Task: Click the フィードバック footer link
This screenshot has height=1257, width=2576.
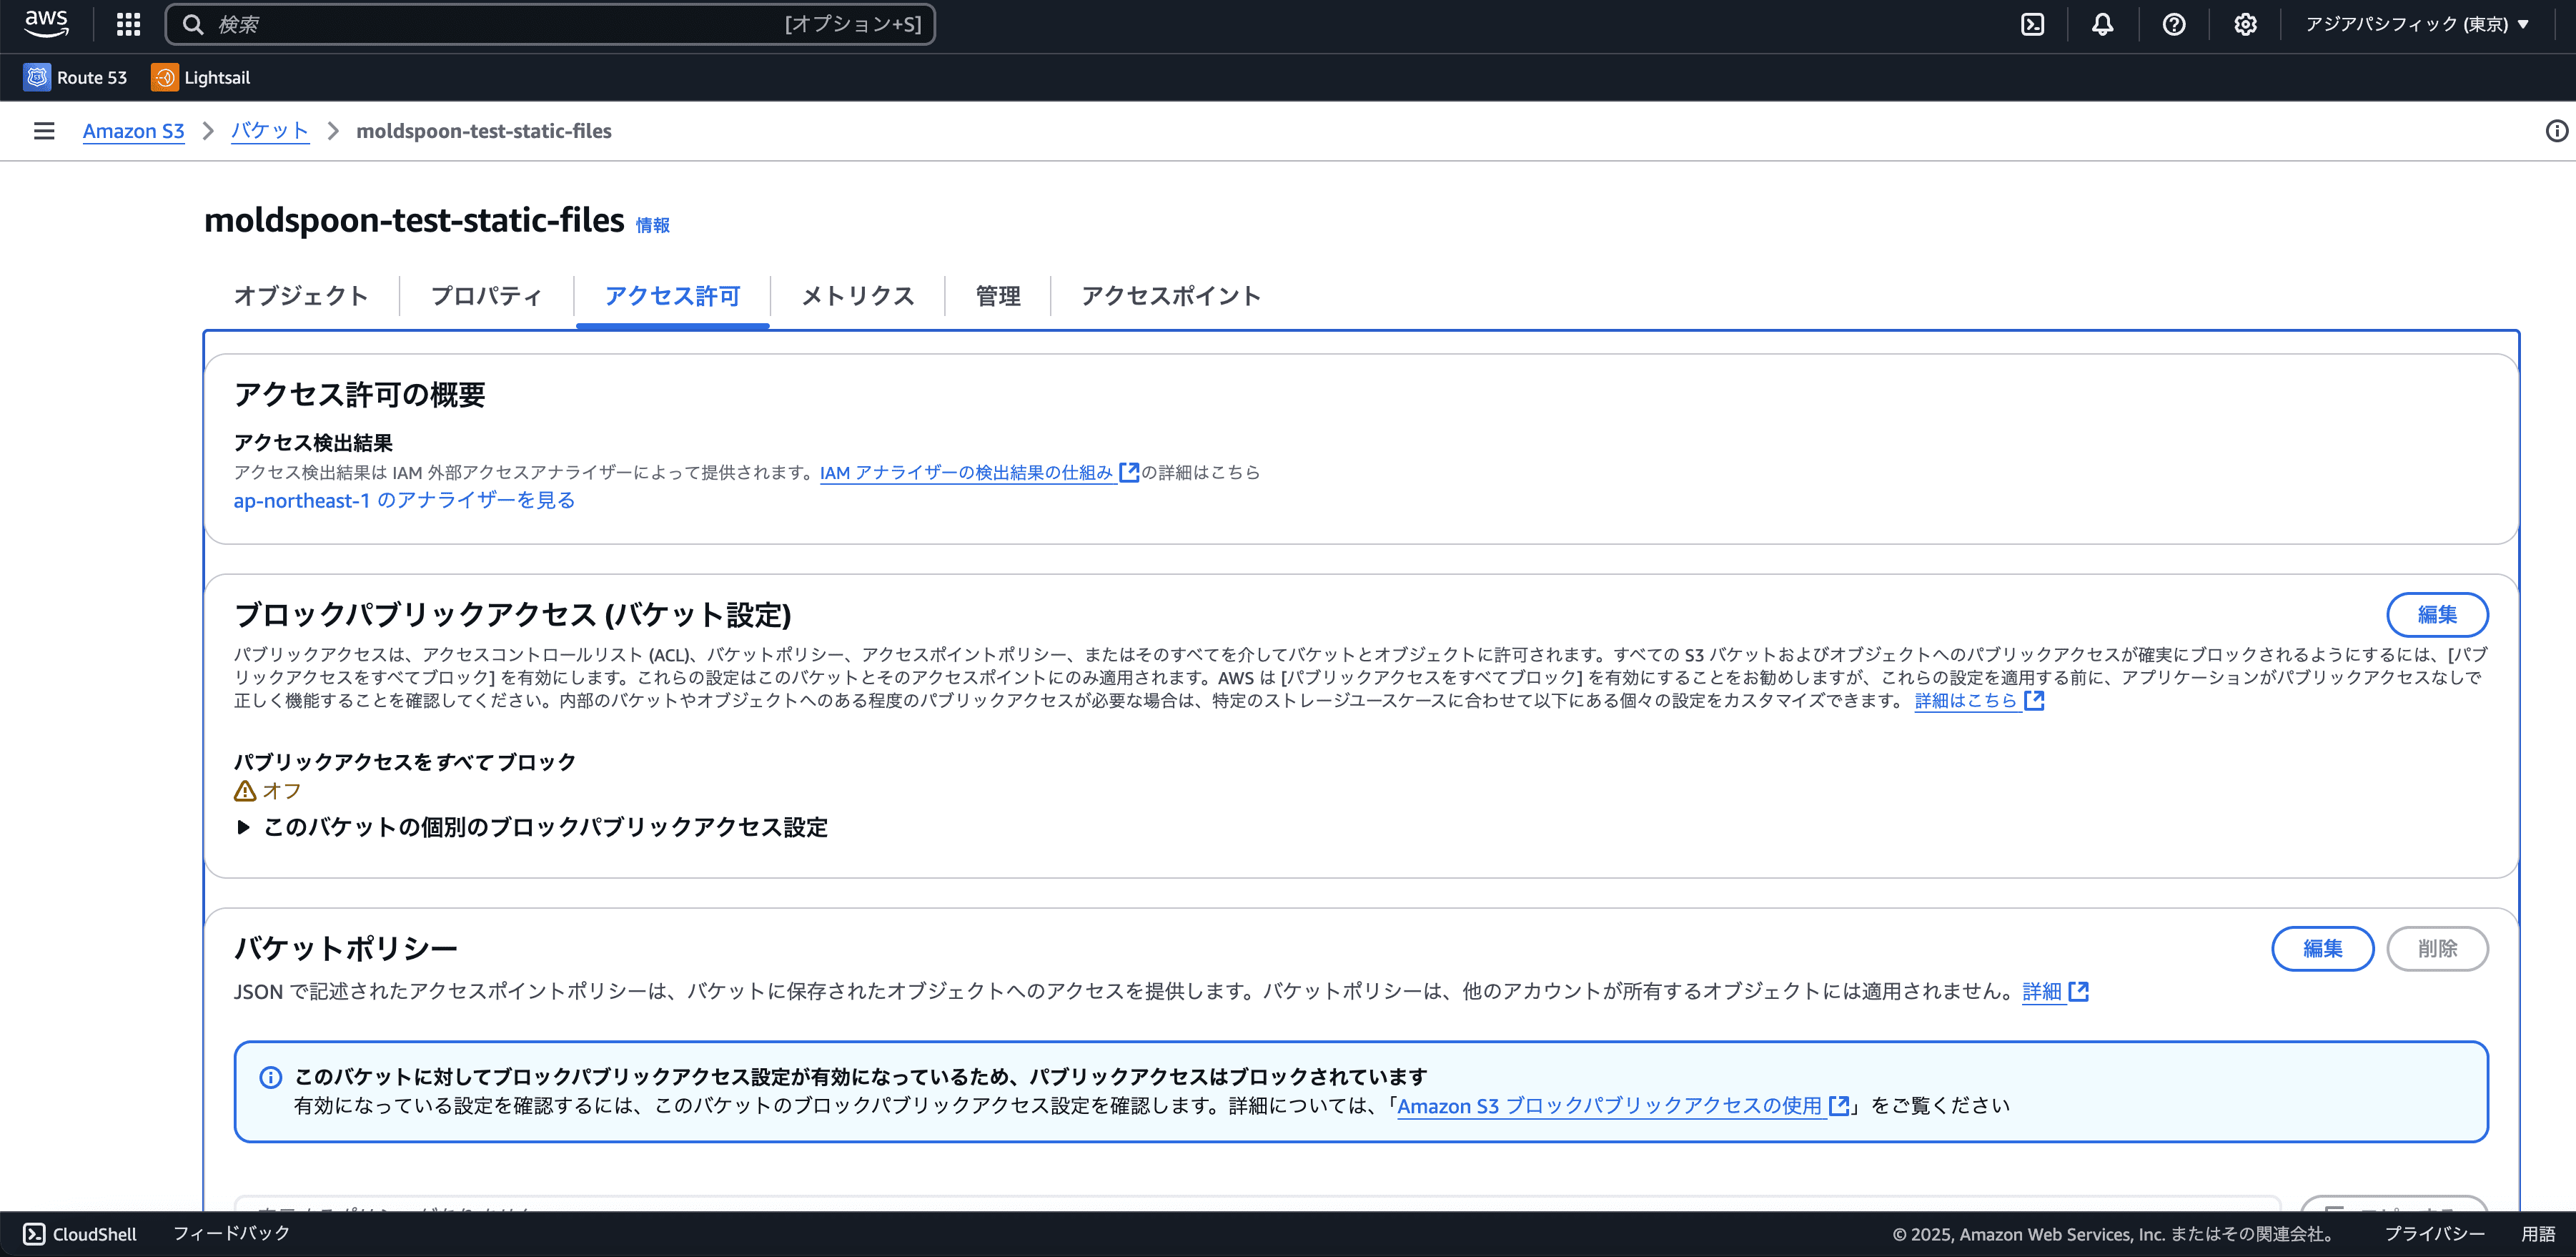Action: 232,1234
